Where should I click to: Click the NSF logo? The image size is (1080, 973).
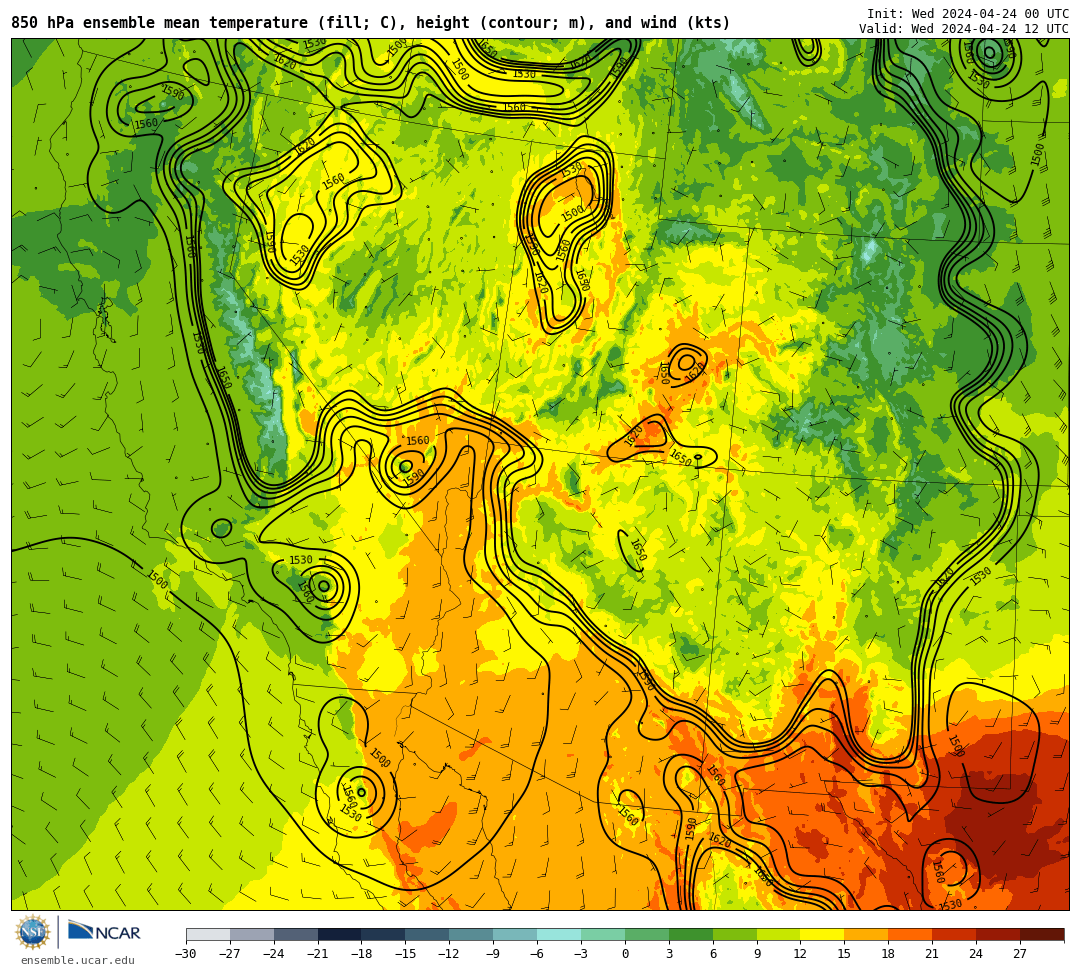[x=32, y=932]
